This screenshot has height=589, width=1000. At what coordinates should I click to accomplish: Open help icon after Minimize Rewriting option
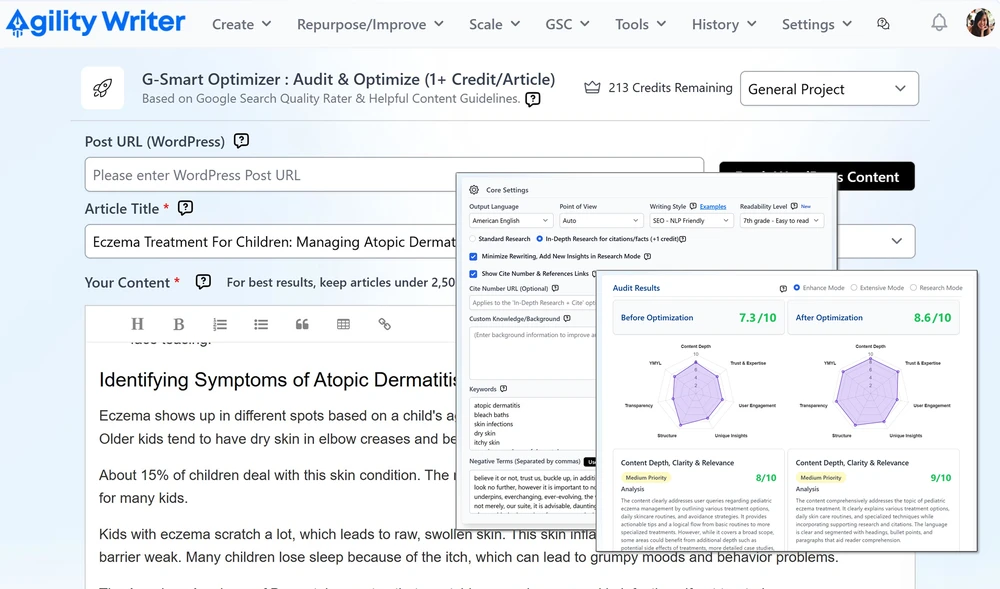647,256
